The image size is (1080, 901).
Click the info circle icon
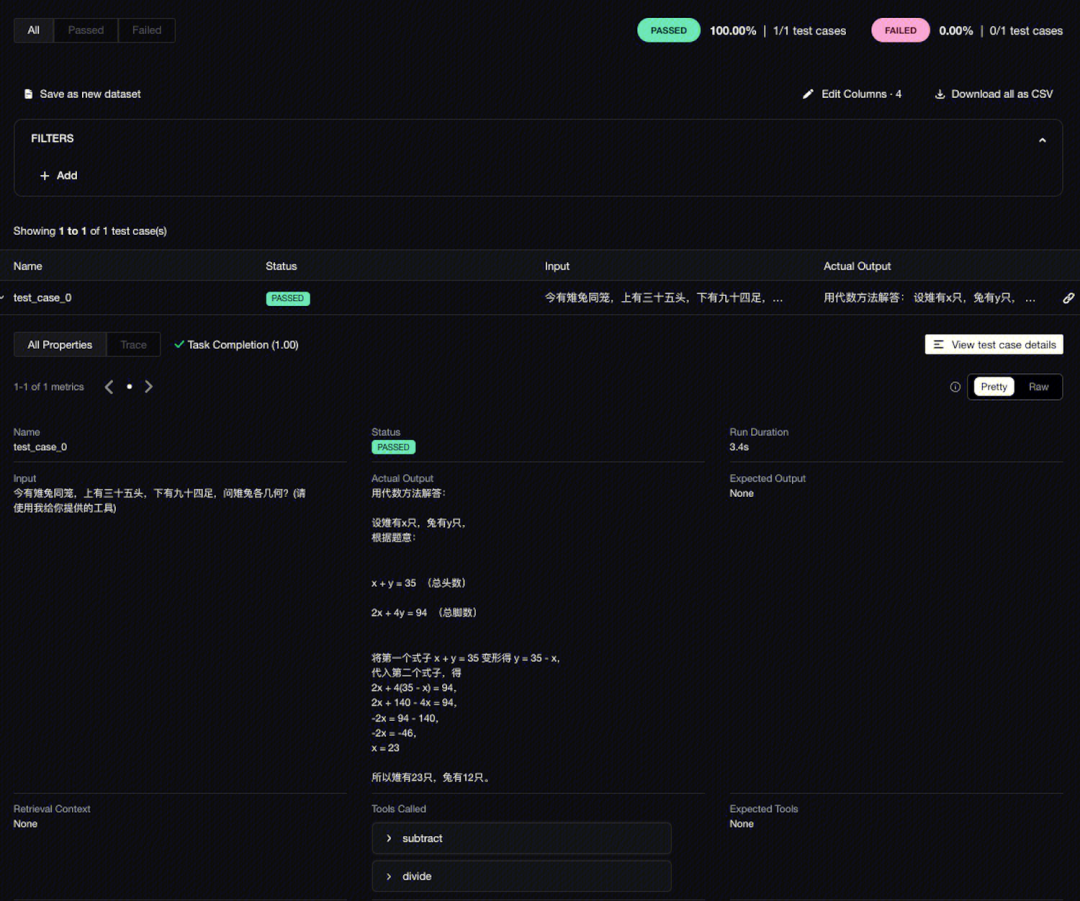click(955, 387)
